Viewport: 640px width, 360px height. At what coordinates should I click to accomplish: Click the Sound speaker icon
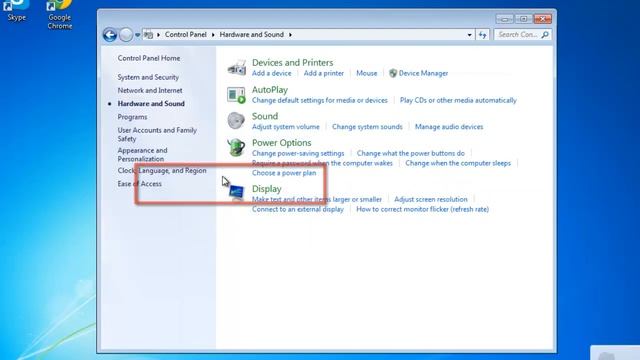tap(236, 121)
